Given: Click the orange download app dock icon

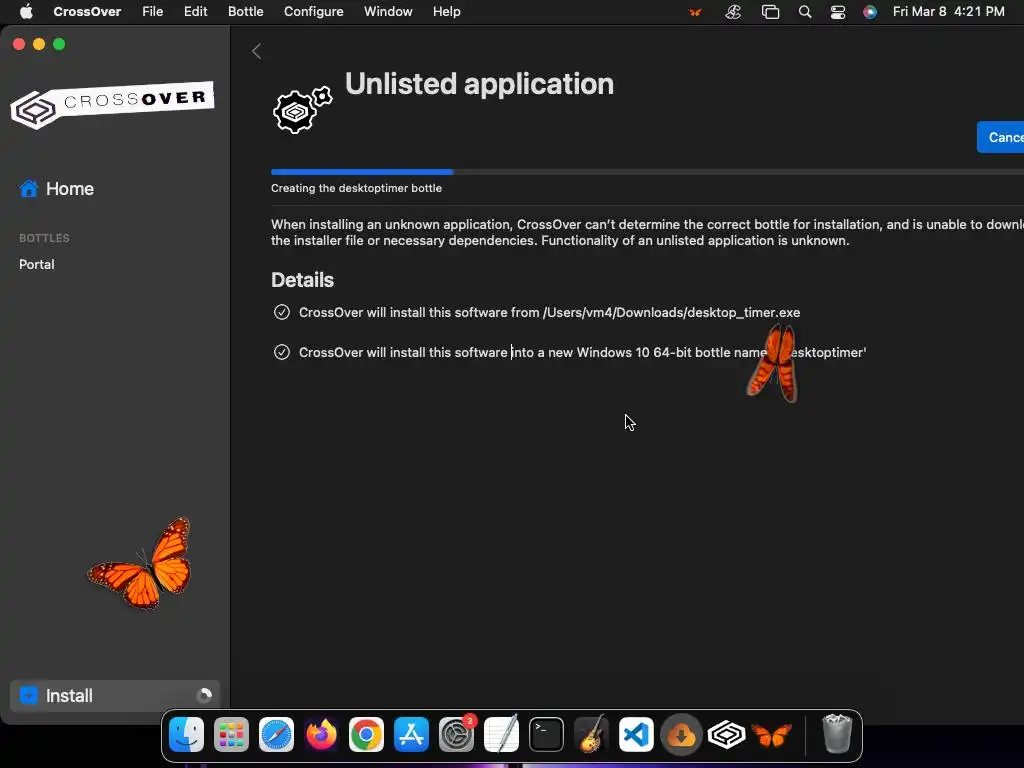Looking at the screenshot, I should coord(681,735).
